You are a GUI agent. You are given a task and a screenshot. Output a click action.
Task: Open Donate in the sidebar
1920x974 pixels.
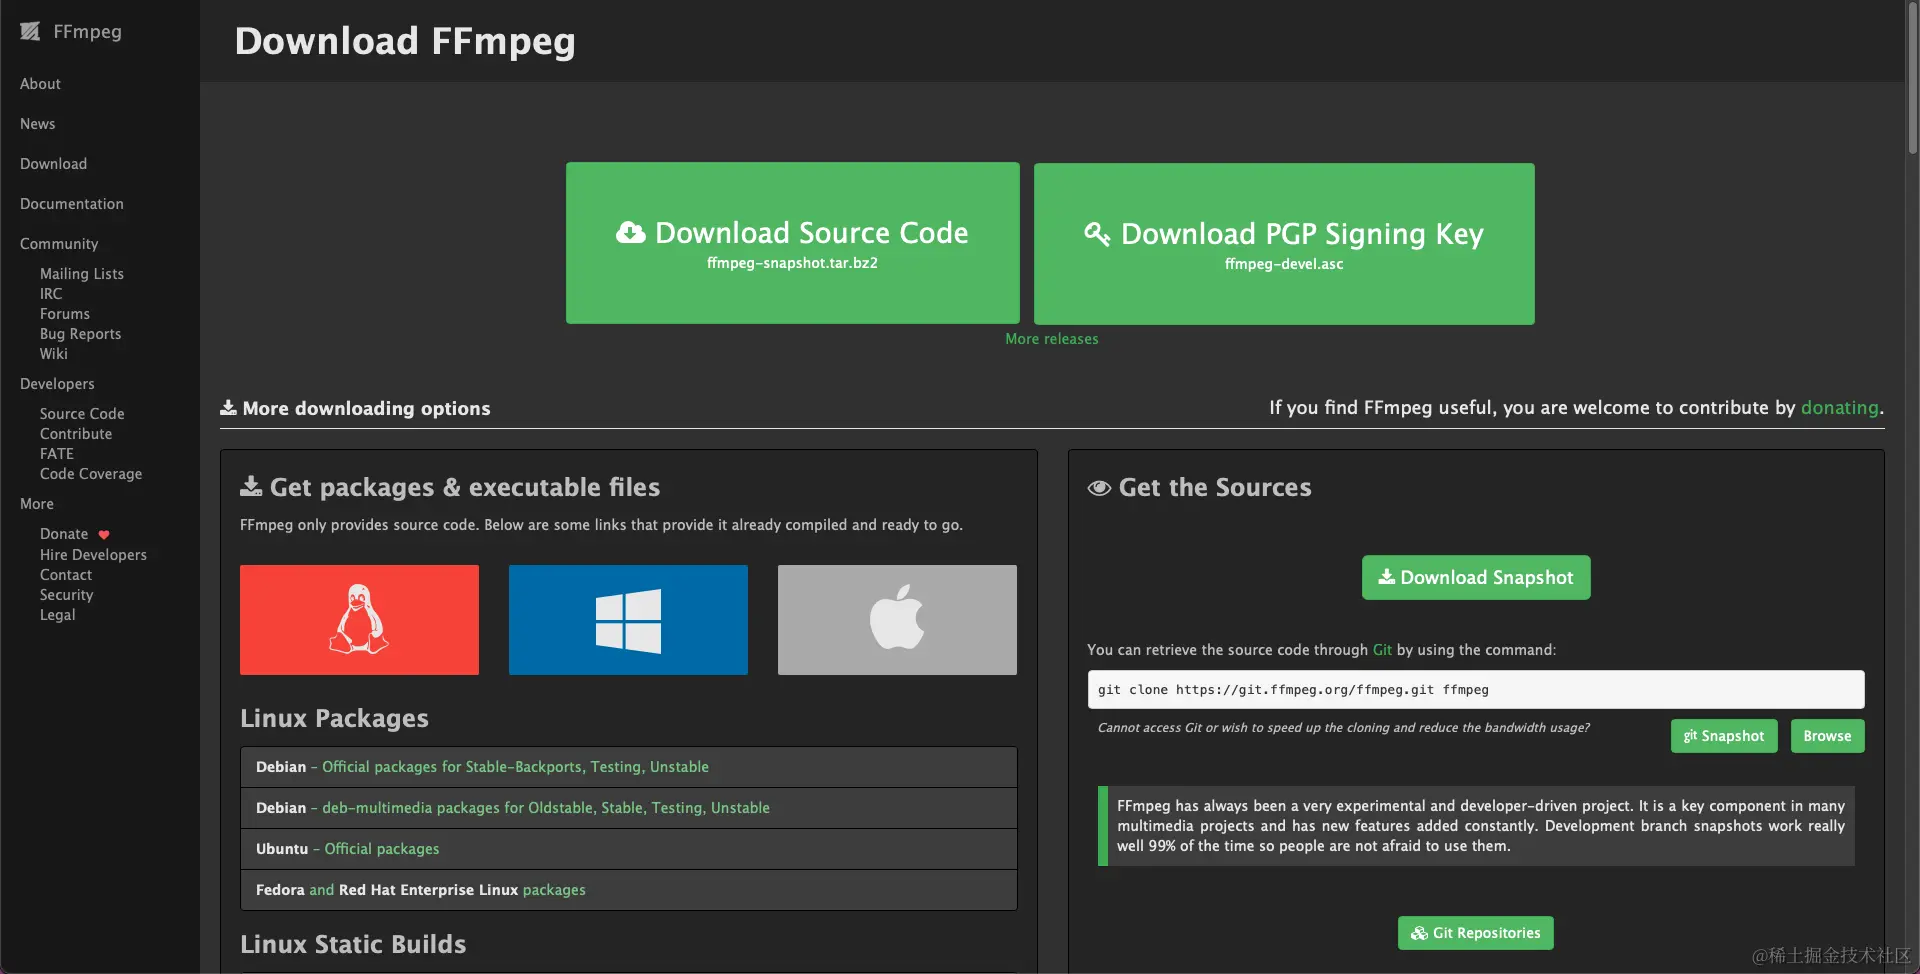64,534
